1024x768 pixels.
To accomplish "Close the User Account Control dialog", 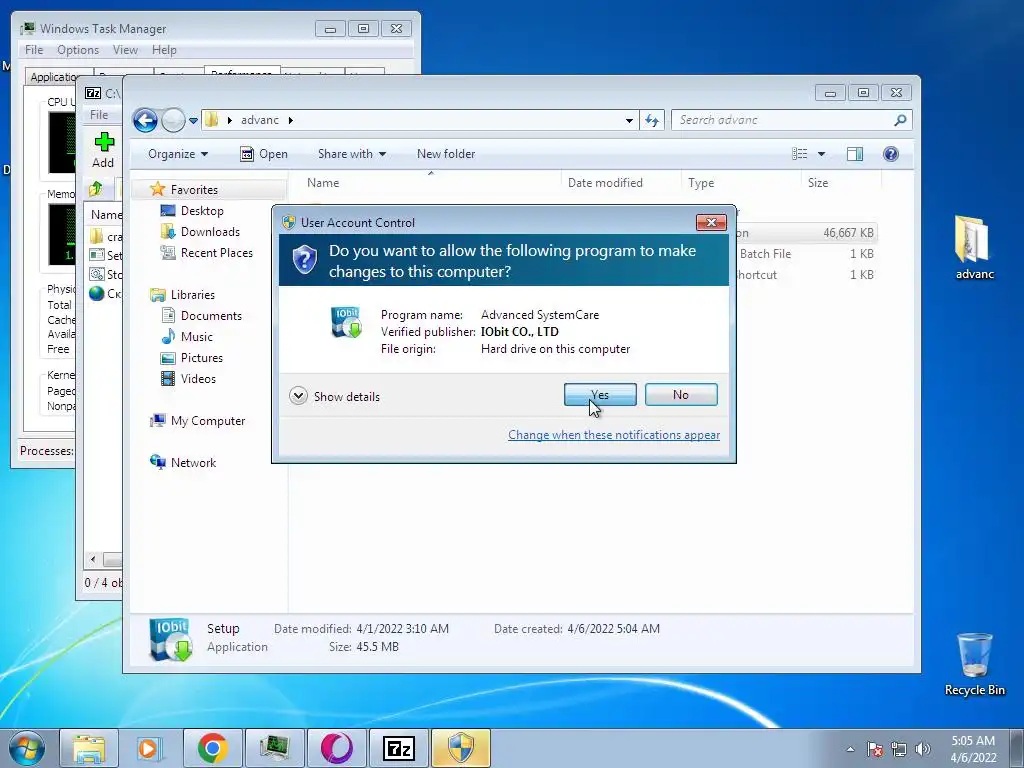I will pos(711,222).
